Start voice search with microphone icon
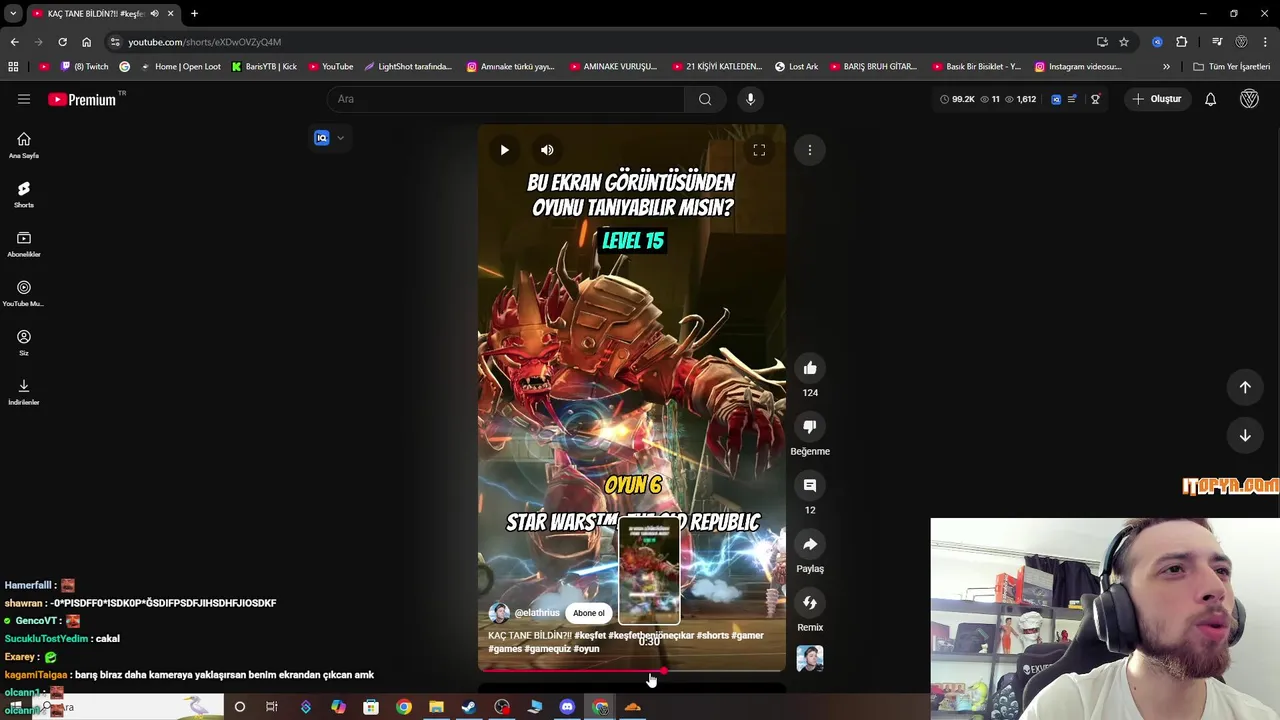 750,99
